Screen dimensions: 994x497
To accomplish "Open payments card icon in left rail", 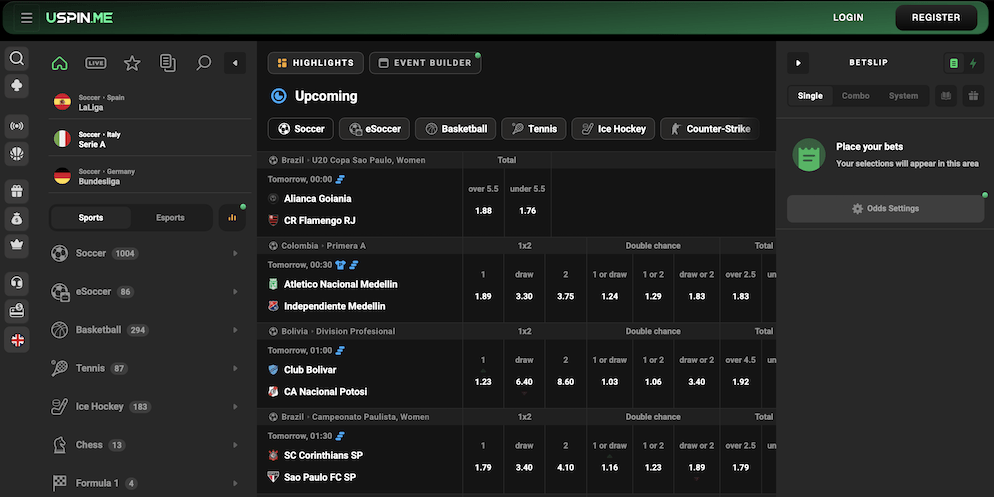I will [x=17, y=311].
